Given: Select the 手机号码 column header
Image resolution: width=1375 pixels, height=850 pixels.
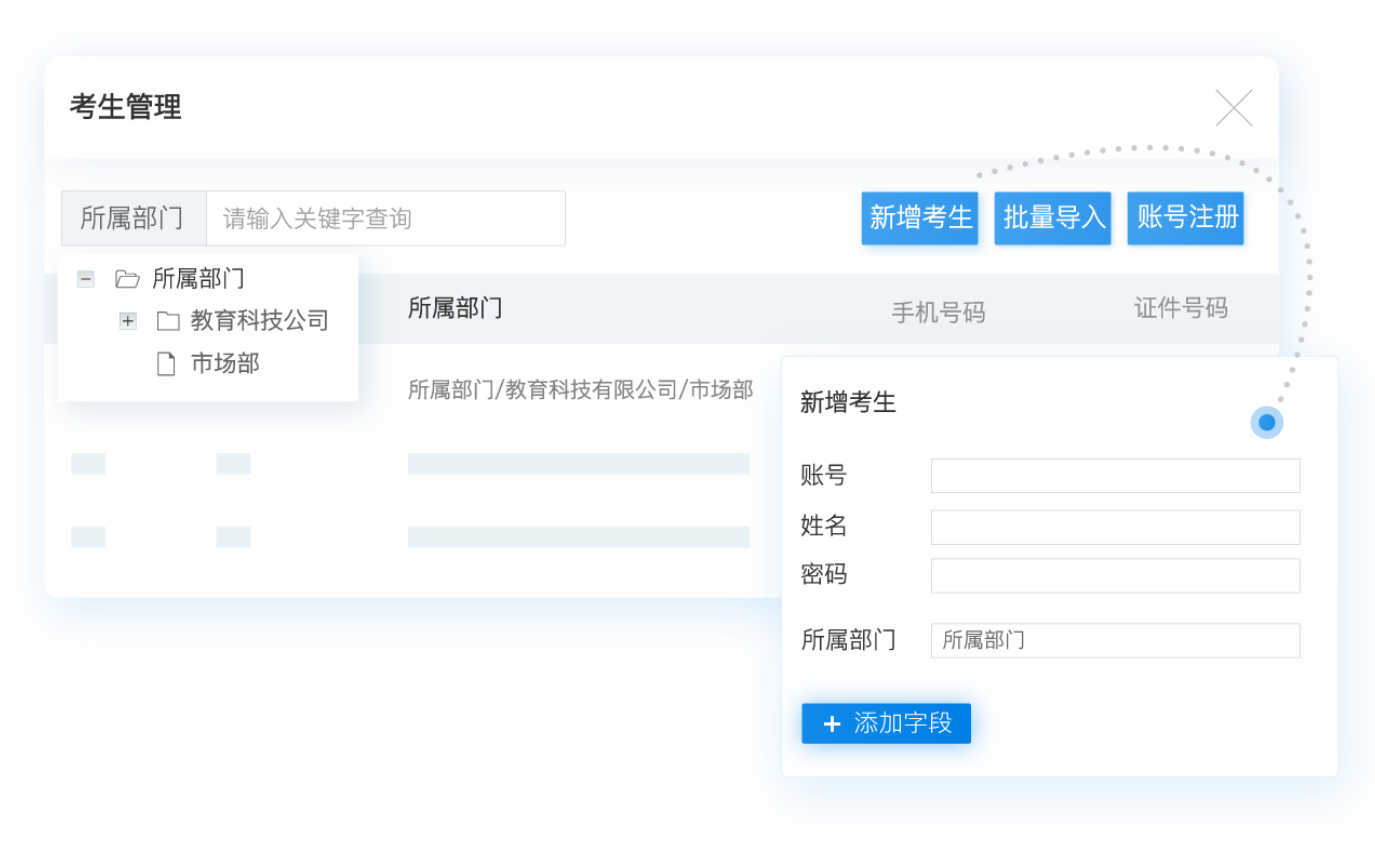Looking at the screenshot, I should (x=938, y=313).
